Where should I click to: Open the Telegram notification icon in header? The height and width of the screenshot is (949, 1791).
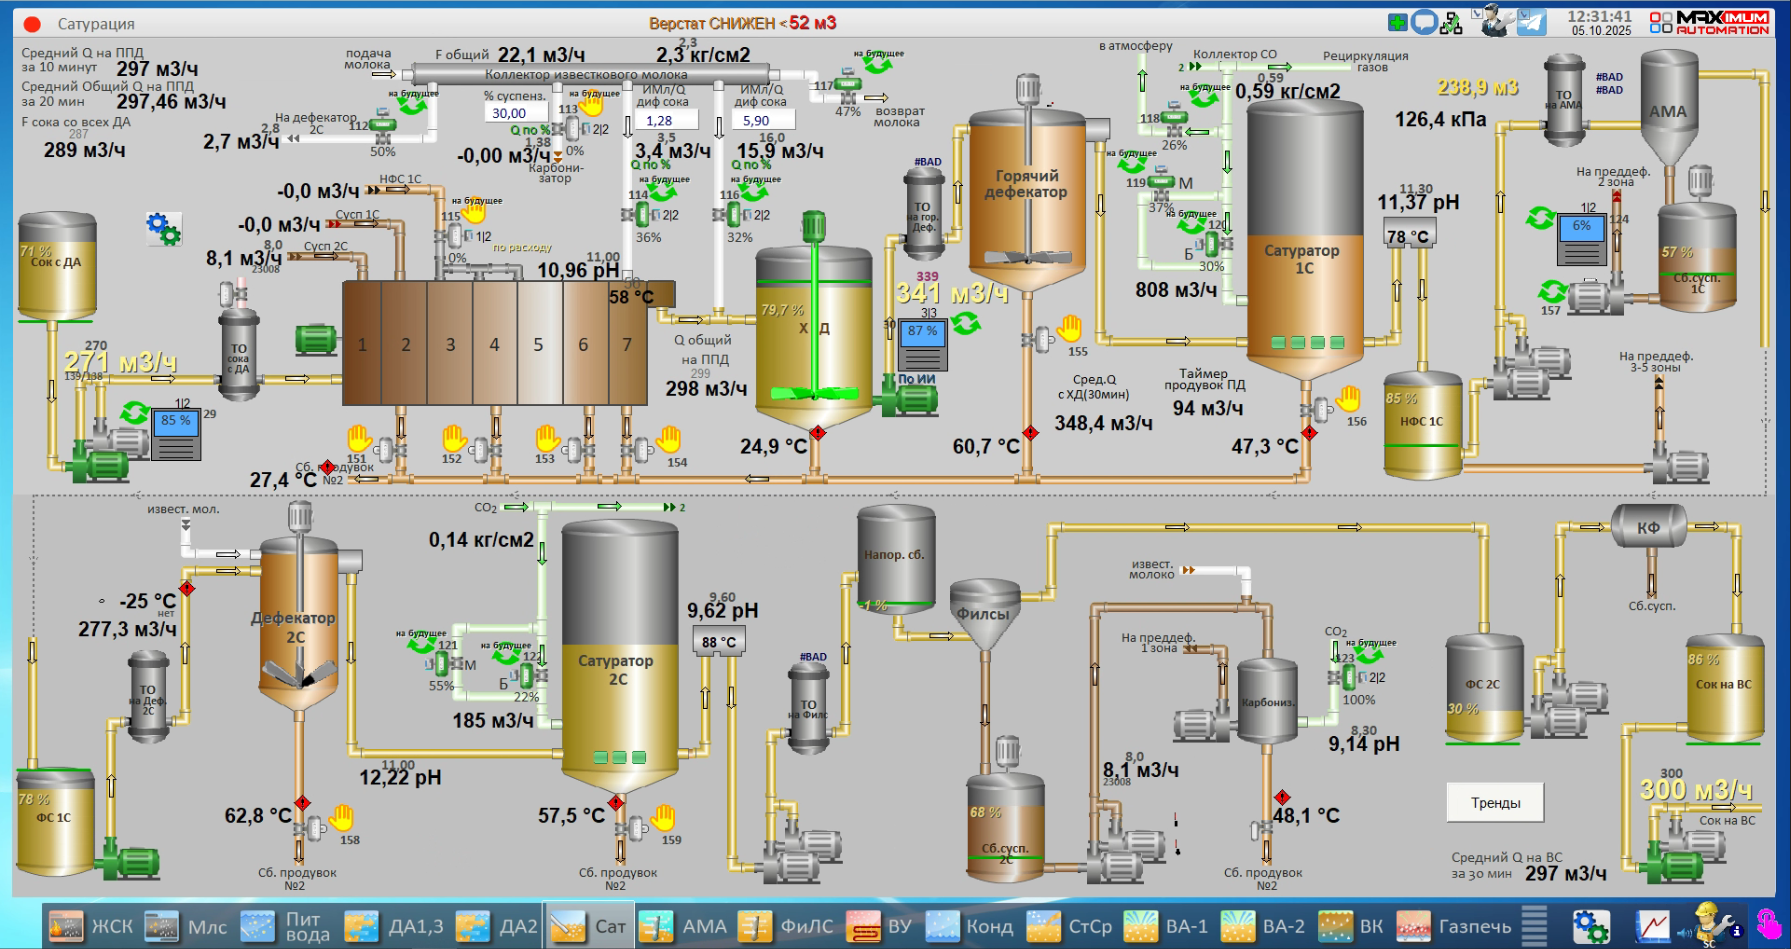click(1531, 22)
